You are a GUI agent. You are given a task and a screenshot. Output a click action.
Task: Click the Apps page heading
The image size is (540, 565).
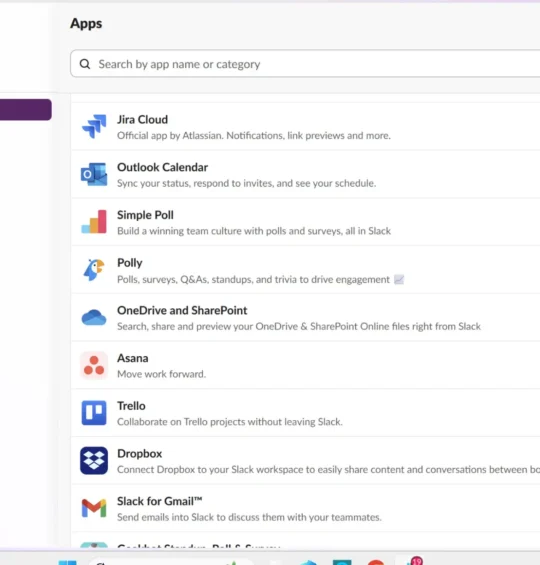[86, 24]
